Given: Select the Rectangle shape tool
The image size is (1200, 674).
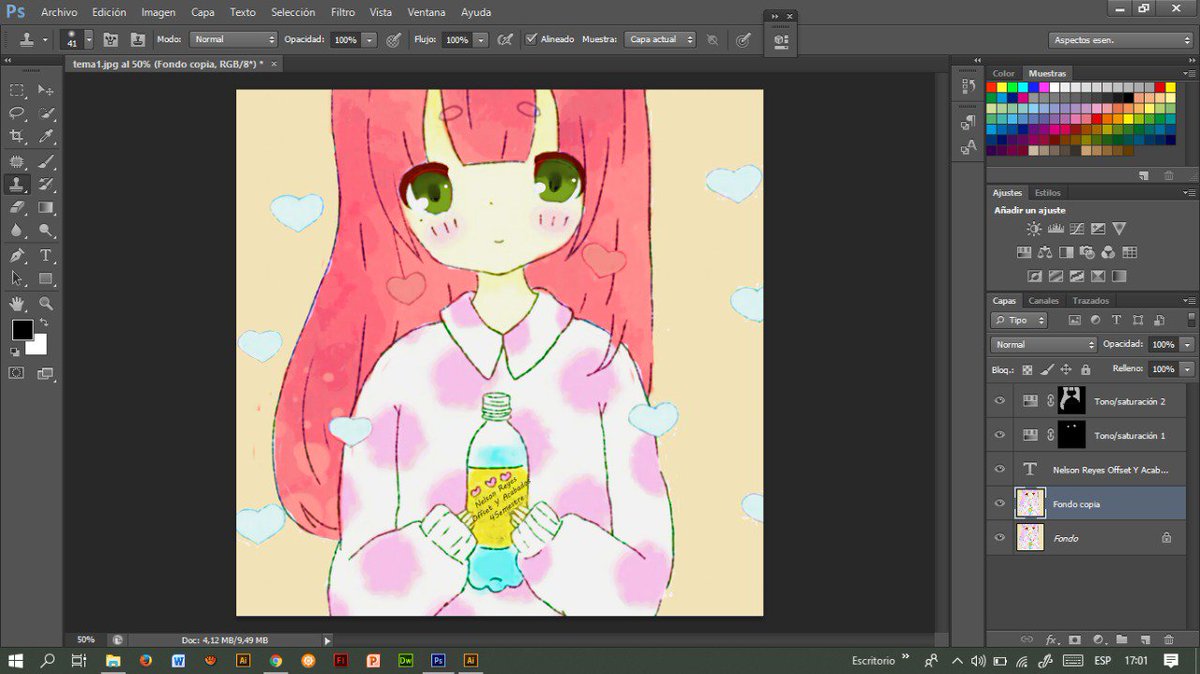Looking at the screenshot, I should pyautogui.click(x=46, y=279).
